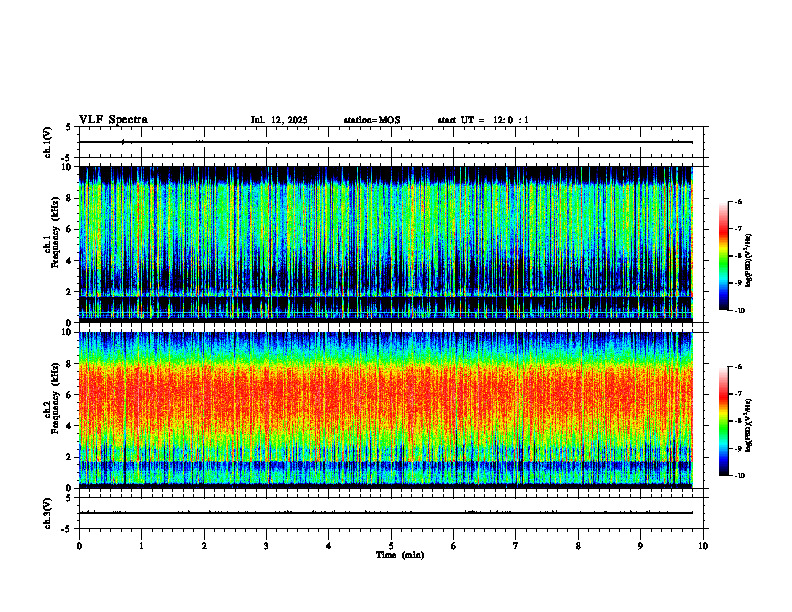This screenshot has width=792, height=612.
Task: Click the "2" tick label on Time axis
Action: (204, 546)
